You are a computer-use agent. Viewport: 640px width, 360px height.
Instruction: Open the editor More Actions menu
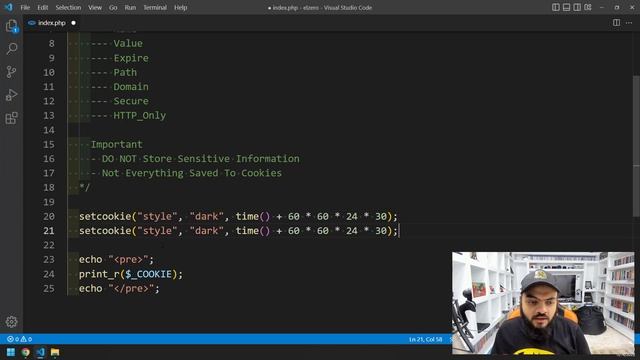click(x=629, y=23)
